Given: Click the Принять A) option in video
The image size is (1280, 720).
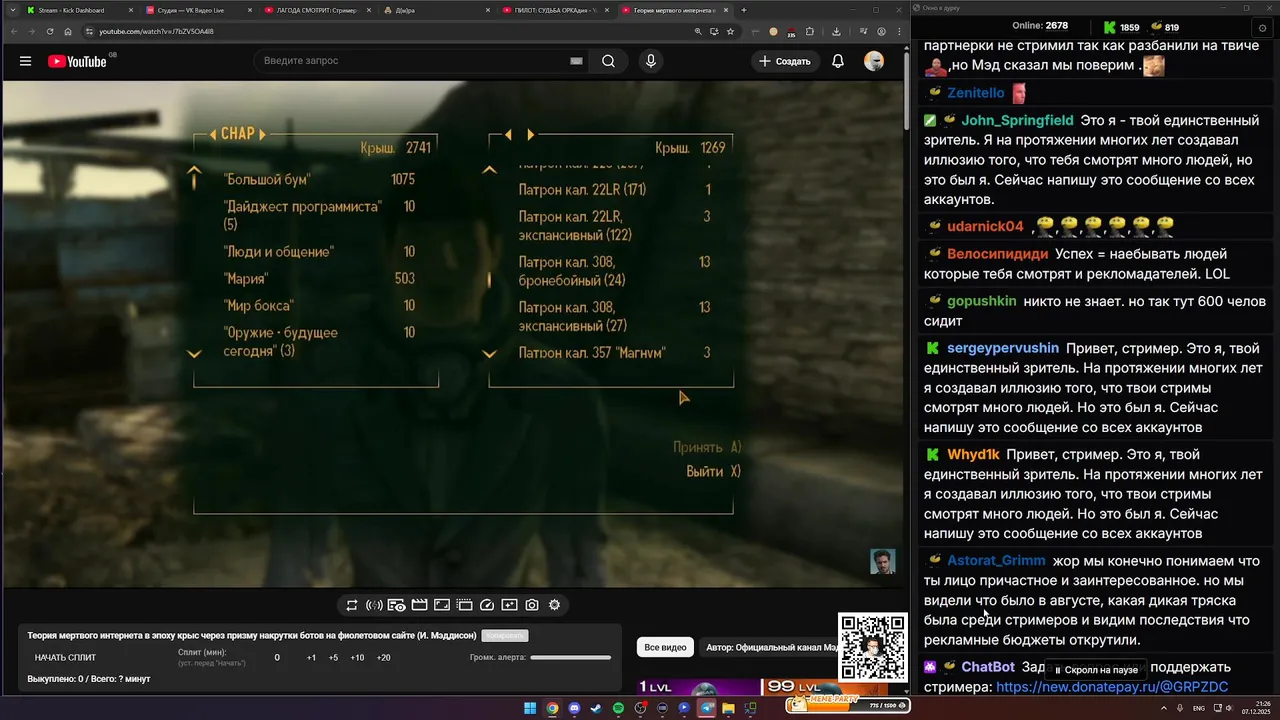Looking at the screenshot, I should [707, 447].
